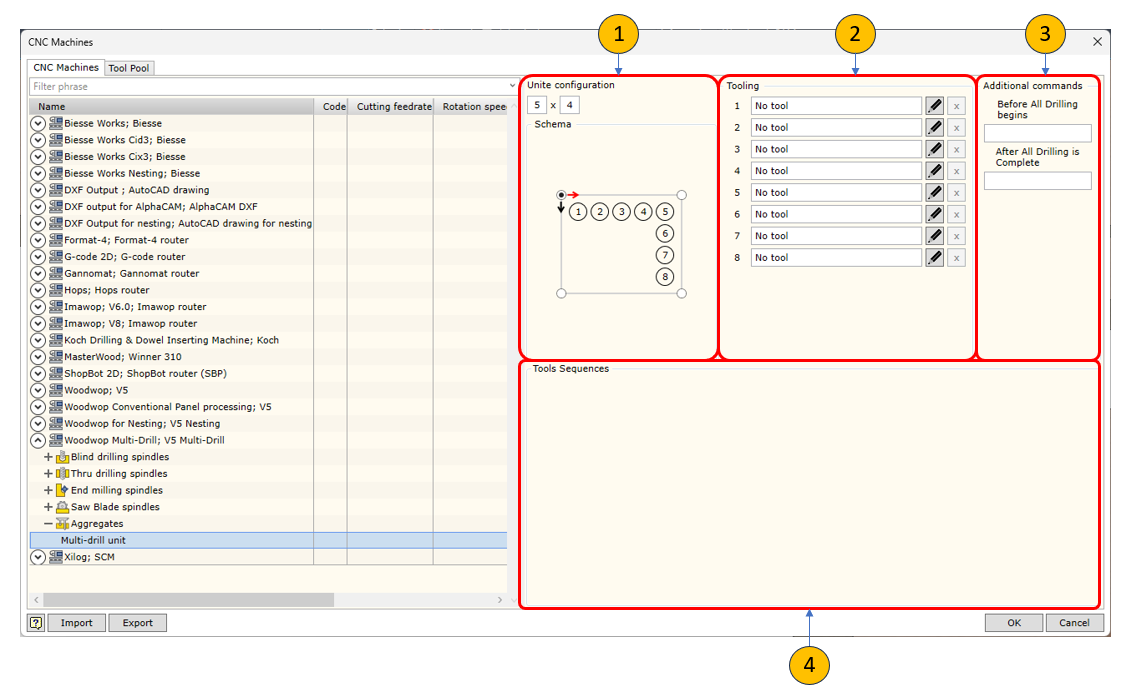This screenshot has height=691, width=1136.
Task: Click the Blind drilling spindles icon
Action: point(62,457)
